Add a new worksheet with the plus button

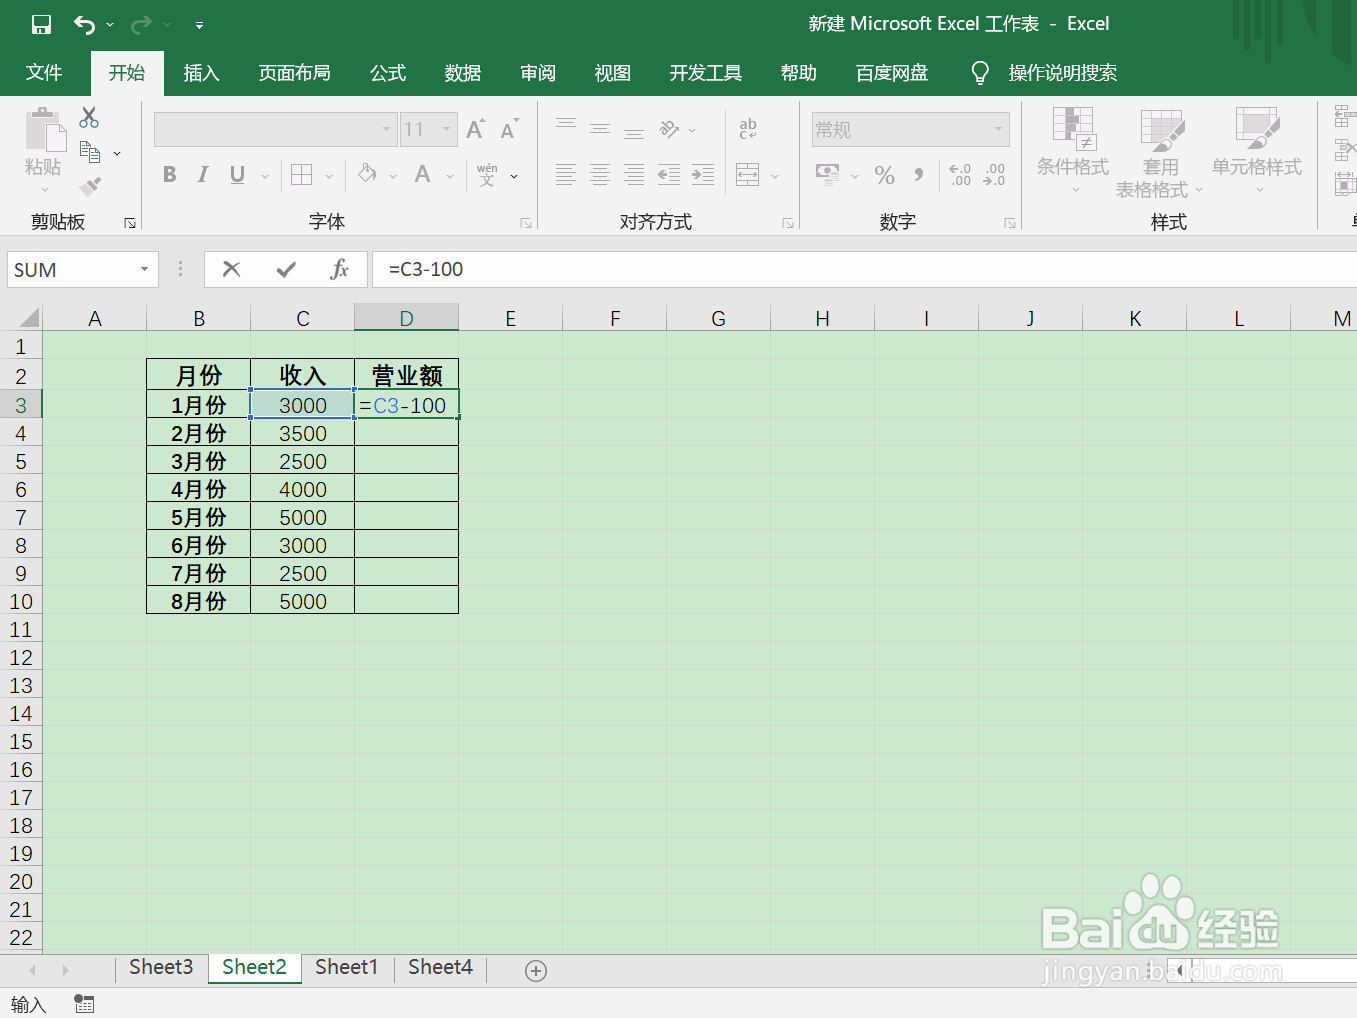(536, 969)
